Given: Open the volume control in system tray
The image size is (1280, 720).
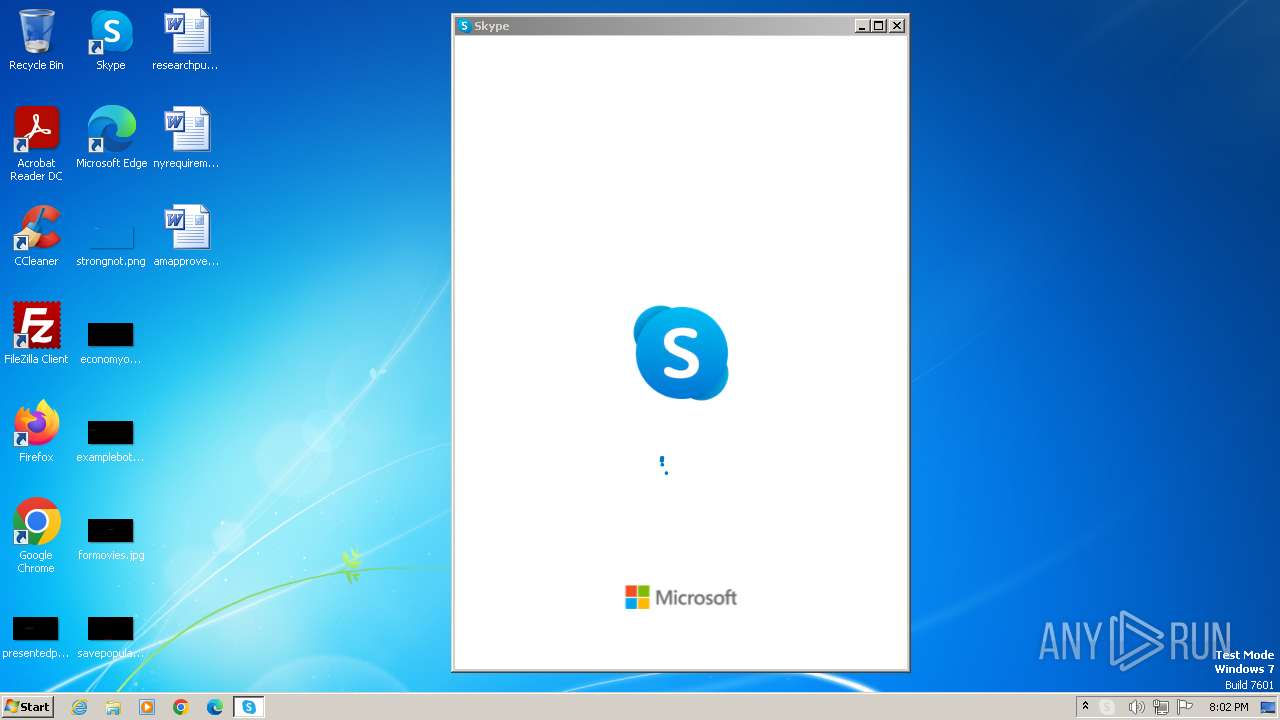Looking at the screenshot, I should tap(1136, 707).
